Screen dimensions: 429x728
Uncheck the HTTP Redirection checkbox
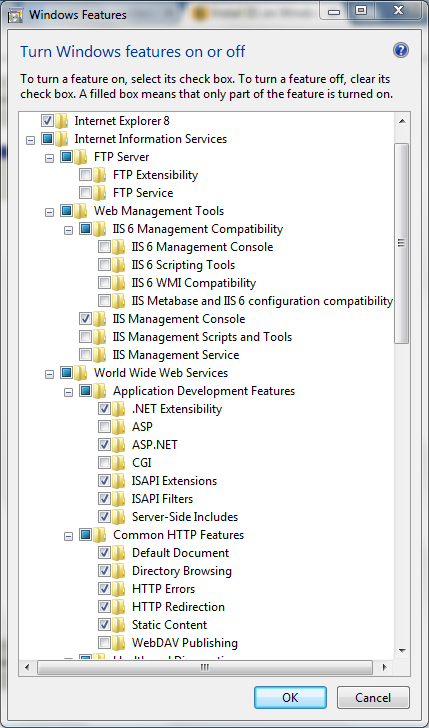[104, 607]
